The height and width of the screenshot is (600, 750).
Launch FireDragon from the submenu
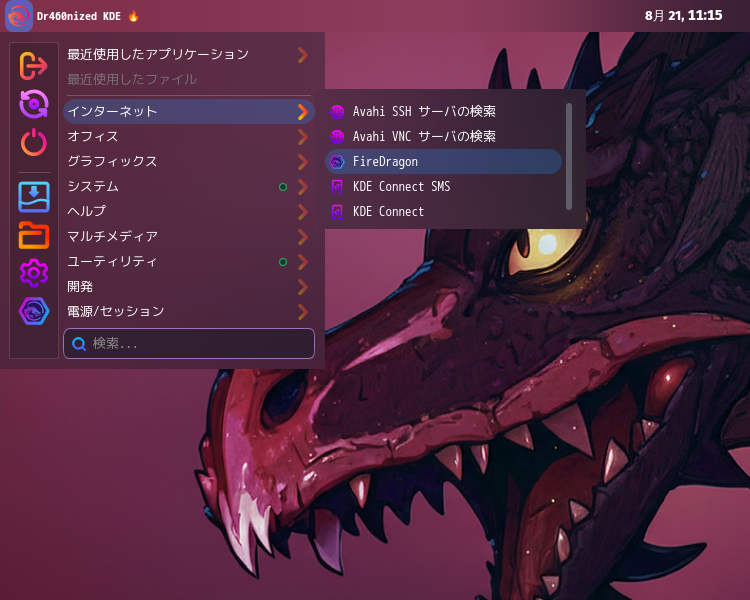click(x=443, y=162)
